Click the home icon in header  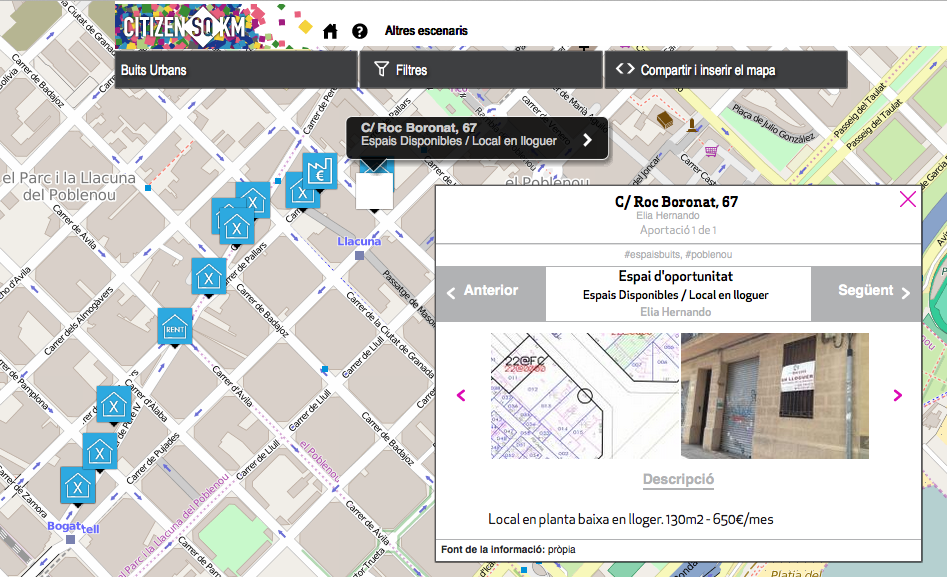click(330, 31)
